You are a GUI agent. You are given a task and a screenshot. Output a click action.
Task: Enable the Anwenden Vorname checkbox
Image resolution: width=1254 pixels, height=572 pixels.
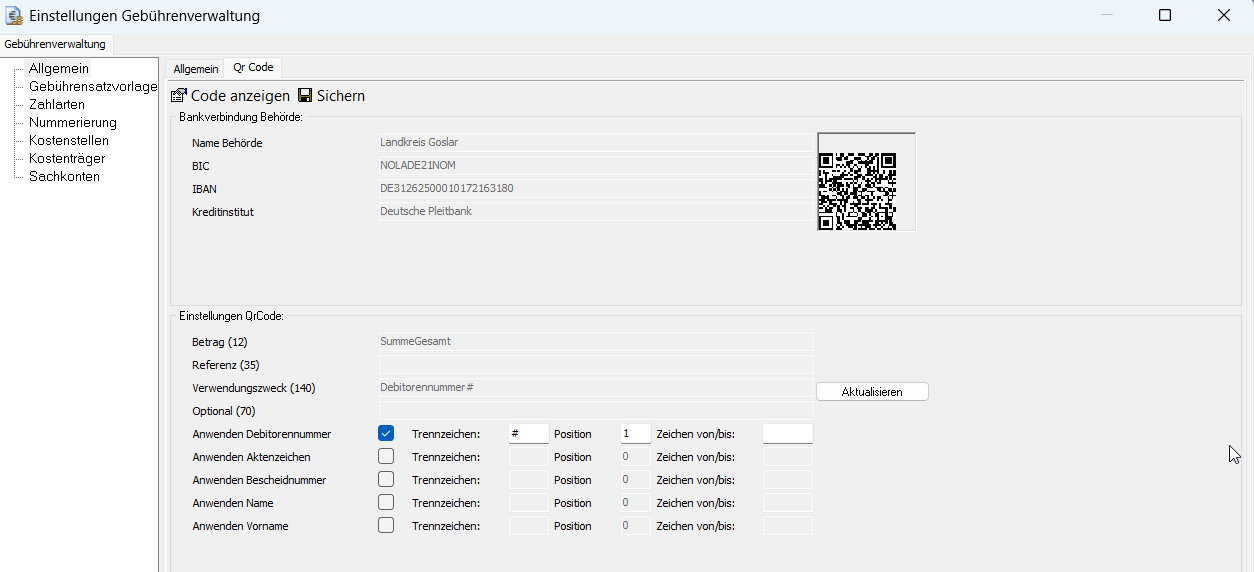point(386,526)
